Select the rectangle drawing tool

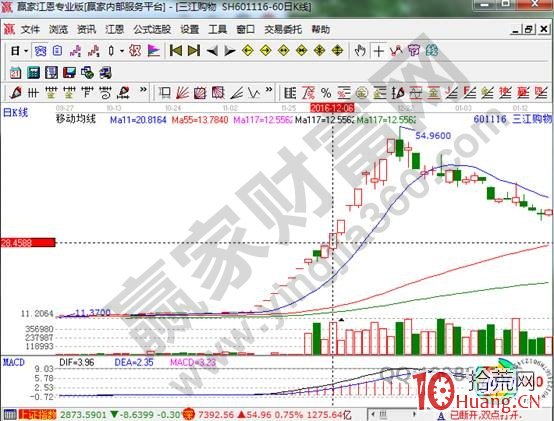pos(164,93)
